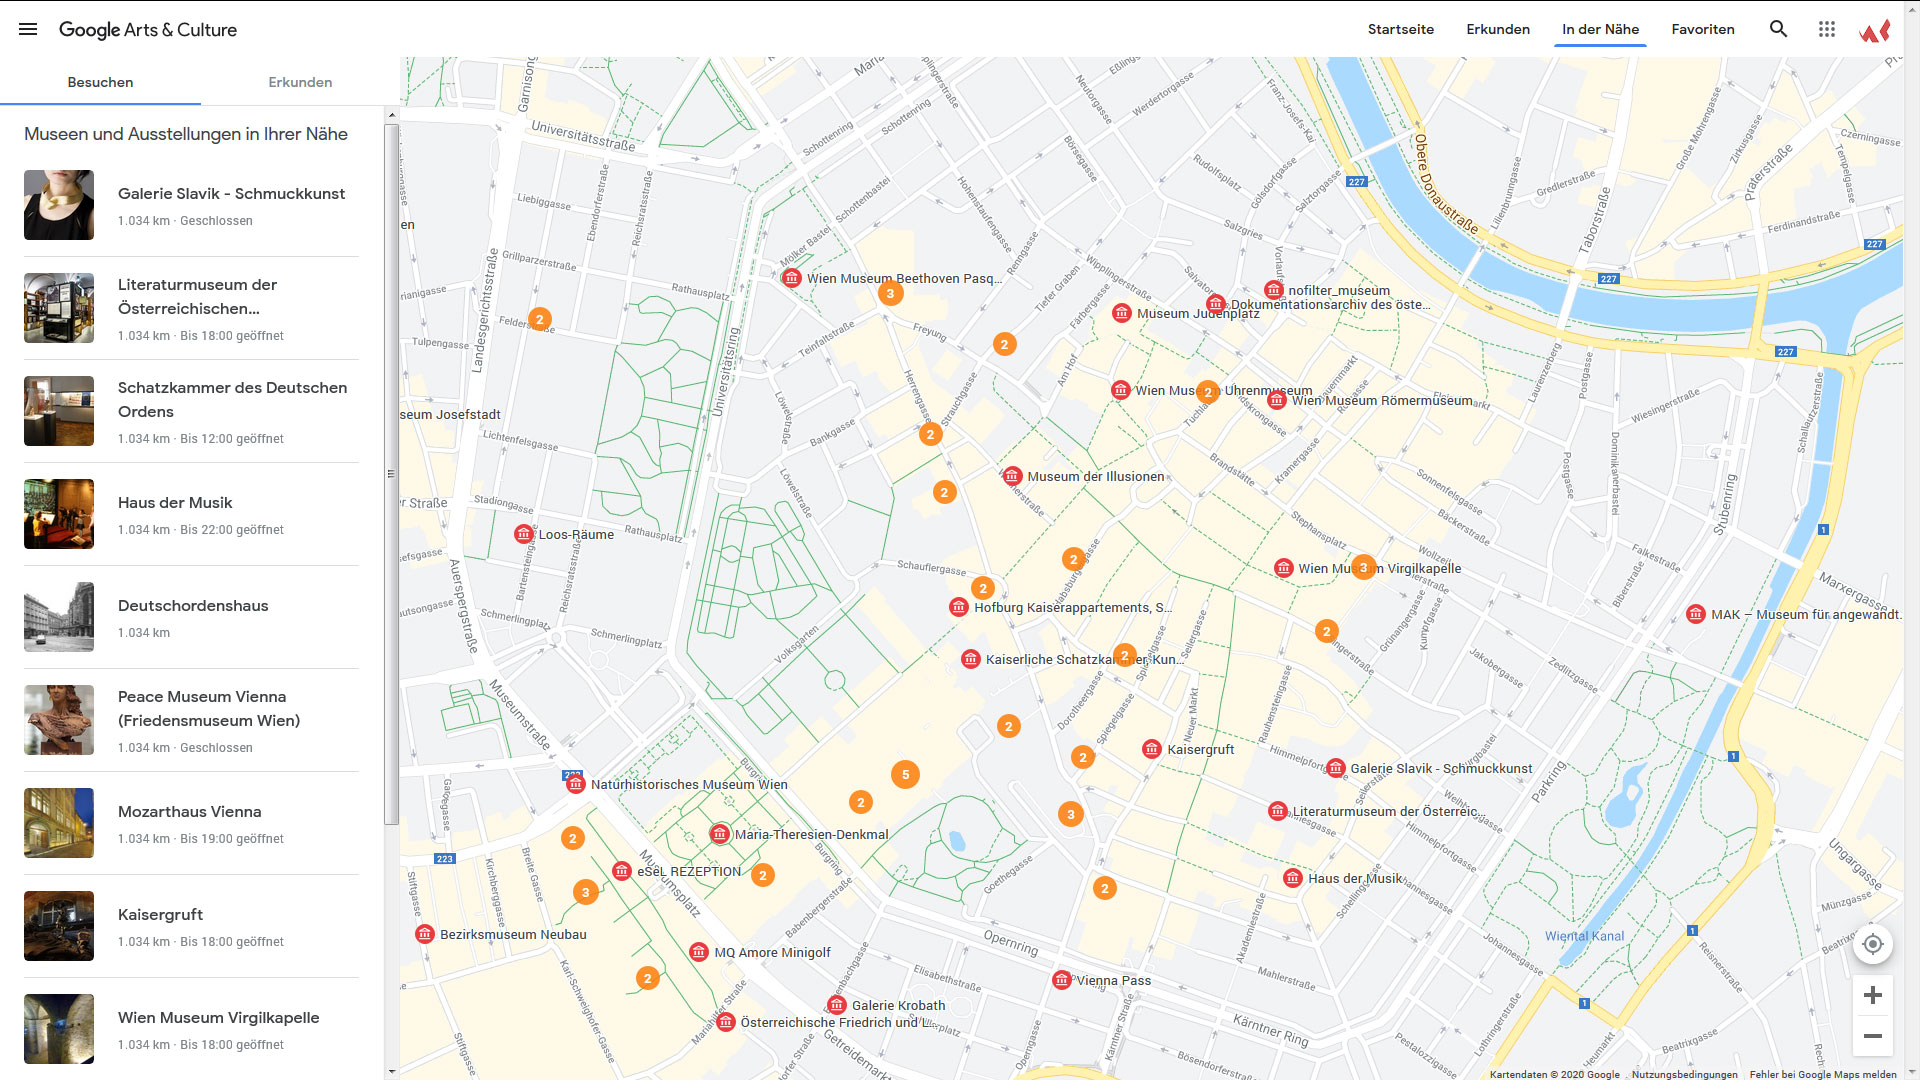Select Wien Museum Beethoven Pasqualatihaus map pin

click(x=792, y=278)
